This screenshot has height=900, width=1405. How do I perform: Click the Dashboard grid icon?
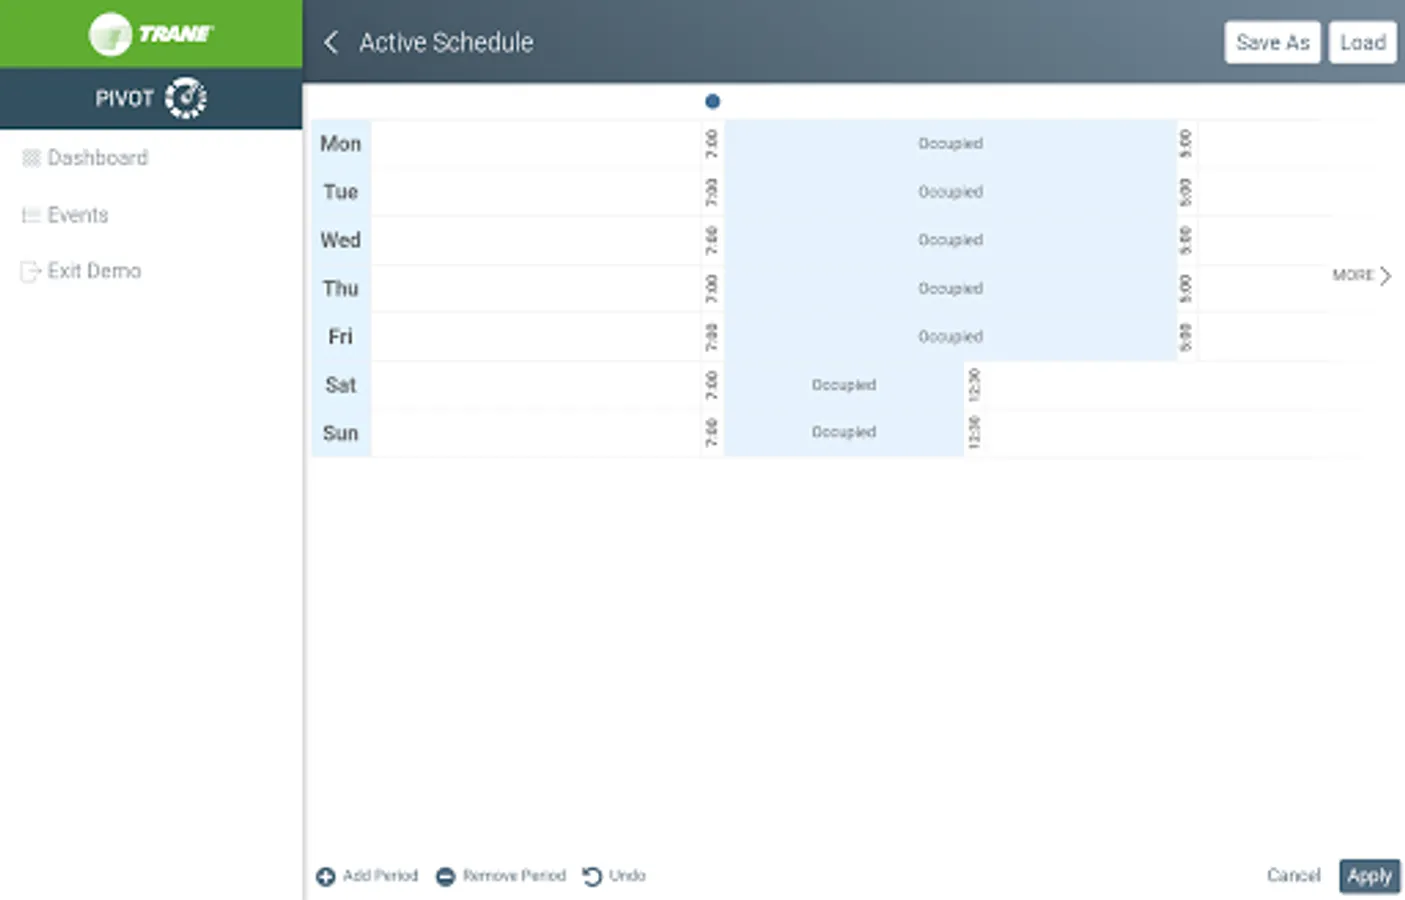click(x=31, y=158)
